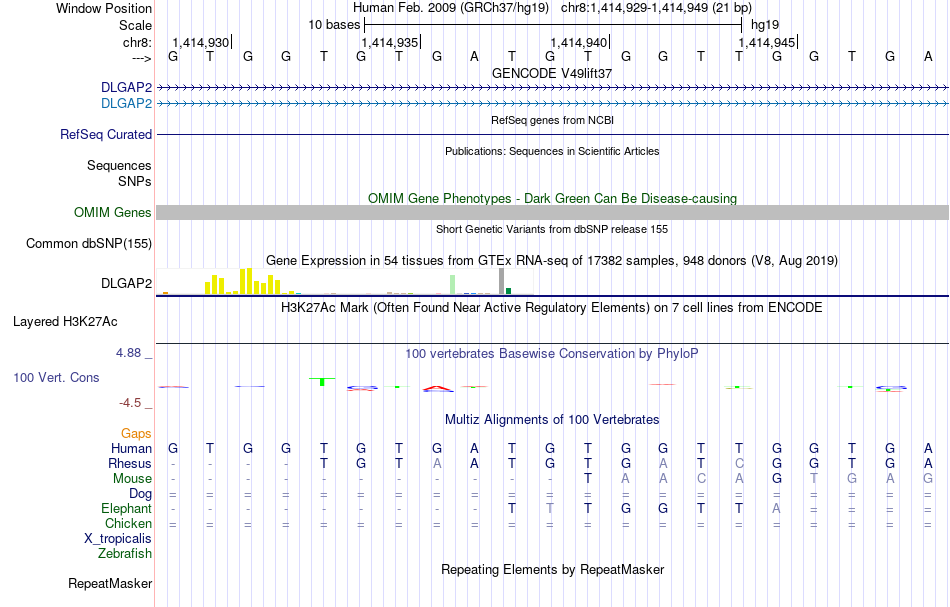The height and width of the screenshot is (607, 950).
Task: Click the light green bar in GTEx chart
Action: click(x=452, y=284)
